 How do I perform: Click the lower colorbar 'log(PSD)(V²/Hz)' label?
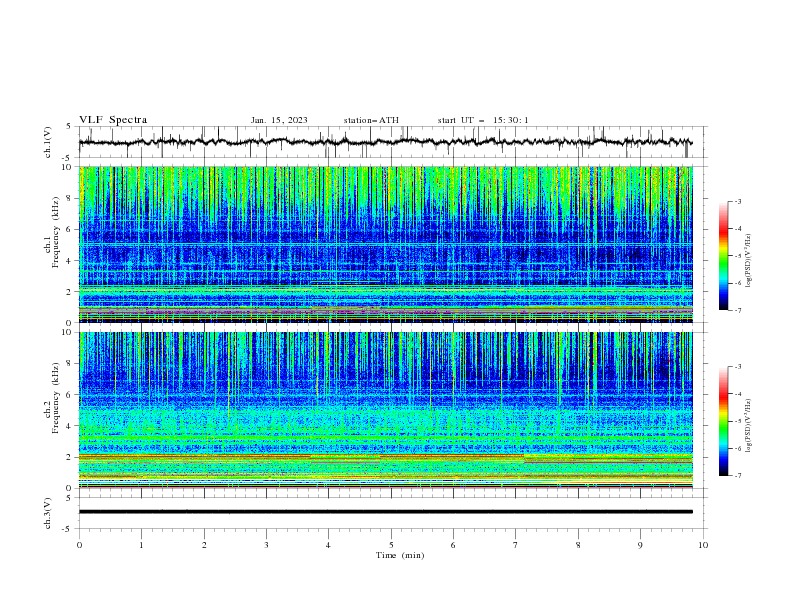(749, 425)
